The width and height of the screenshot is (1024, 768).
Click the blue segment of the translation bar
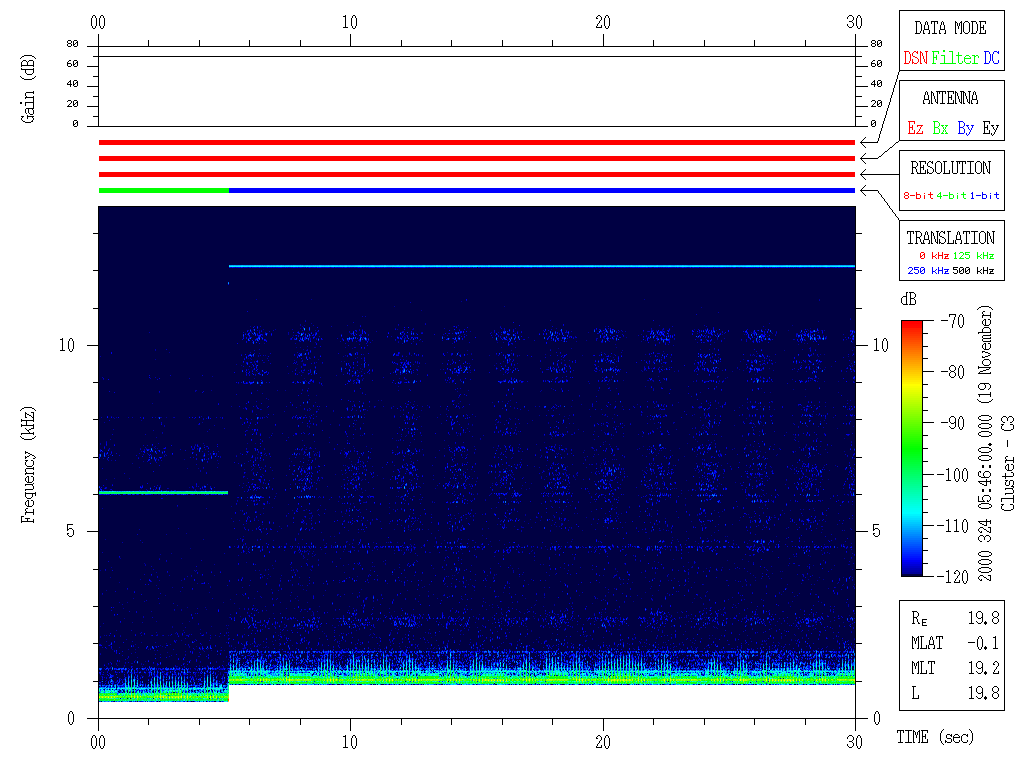pos(540,190)
